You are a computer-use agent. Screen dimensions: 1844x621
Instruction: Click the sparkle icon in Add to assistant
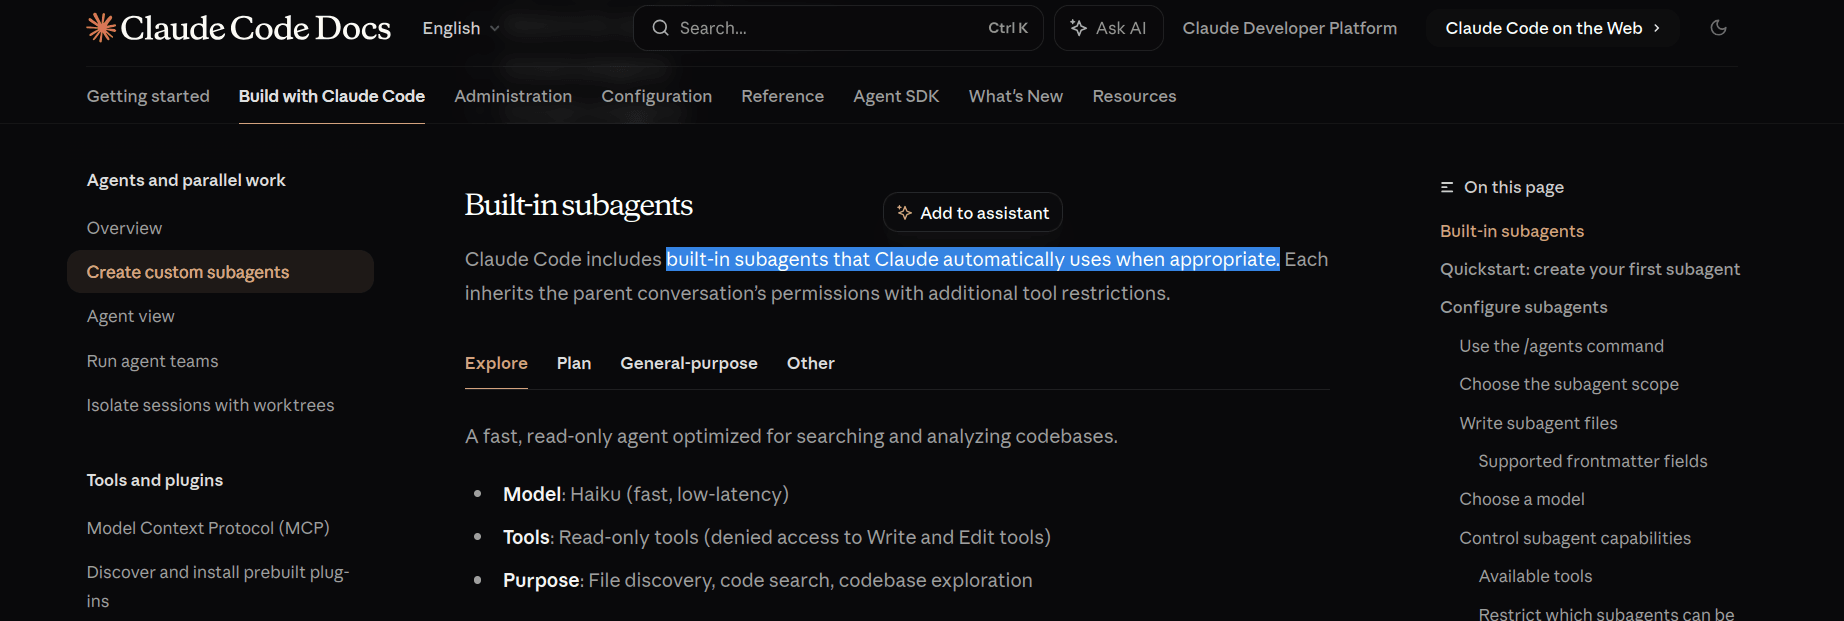(904, 213)
